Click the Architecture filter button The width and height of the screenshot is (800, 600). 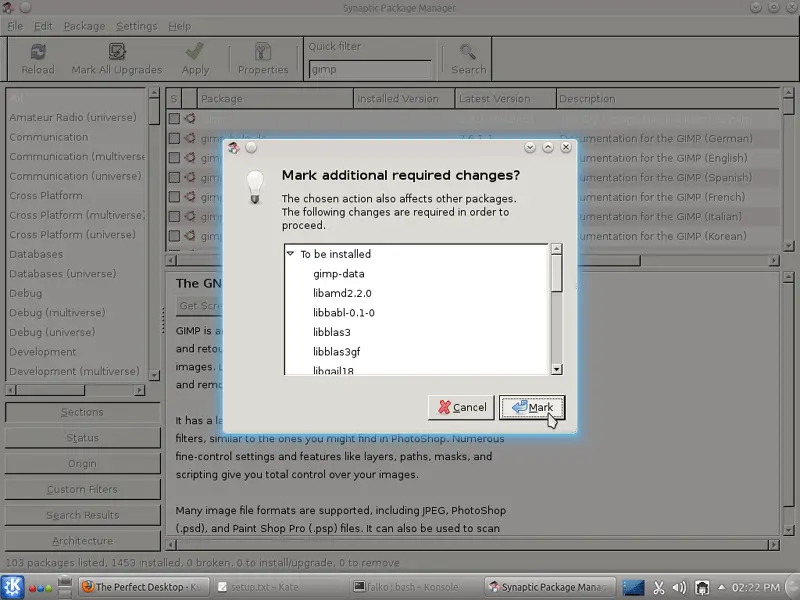click(83, 541)
